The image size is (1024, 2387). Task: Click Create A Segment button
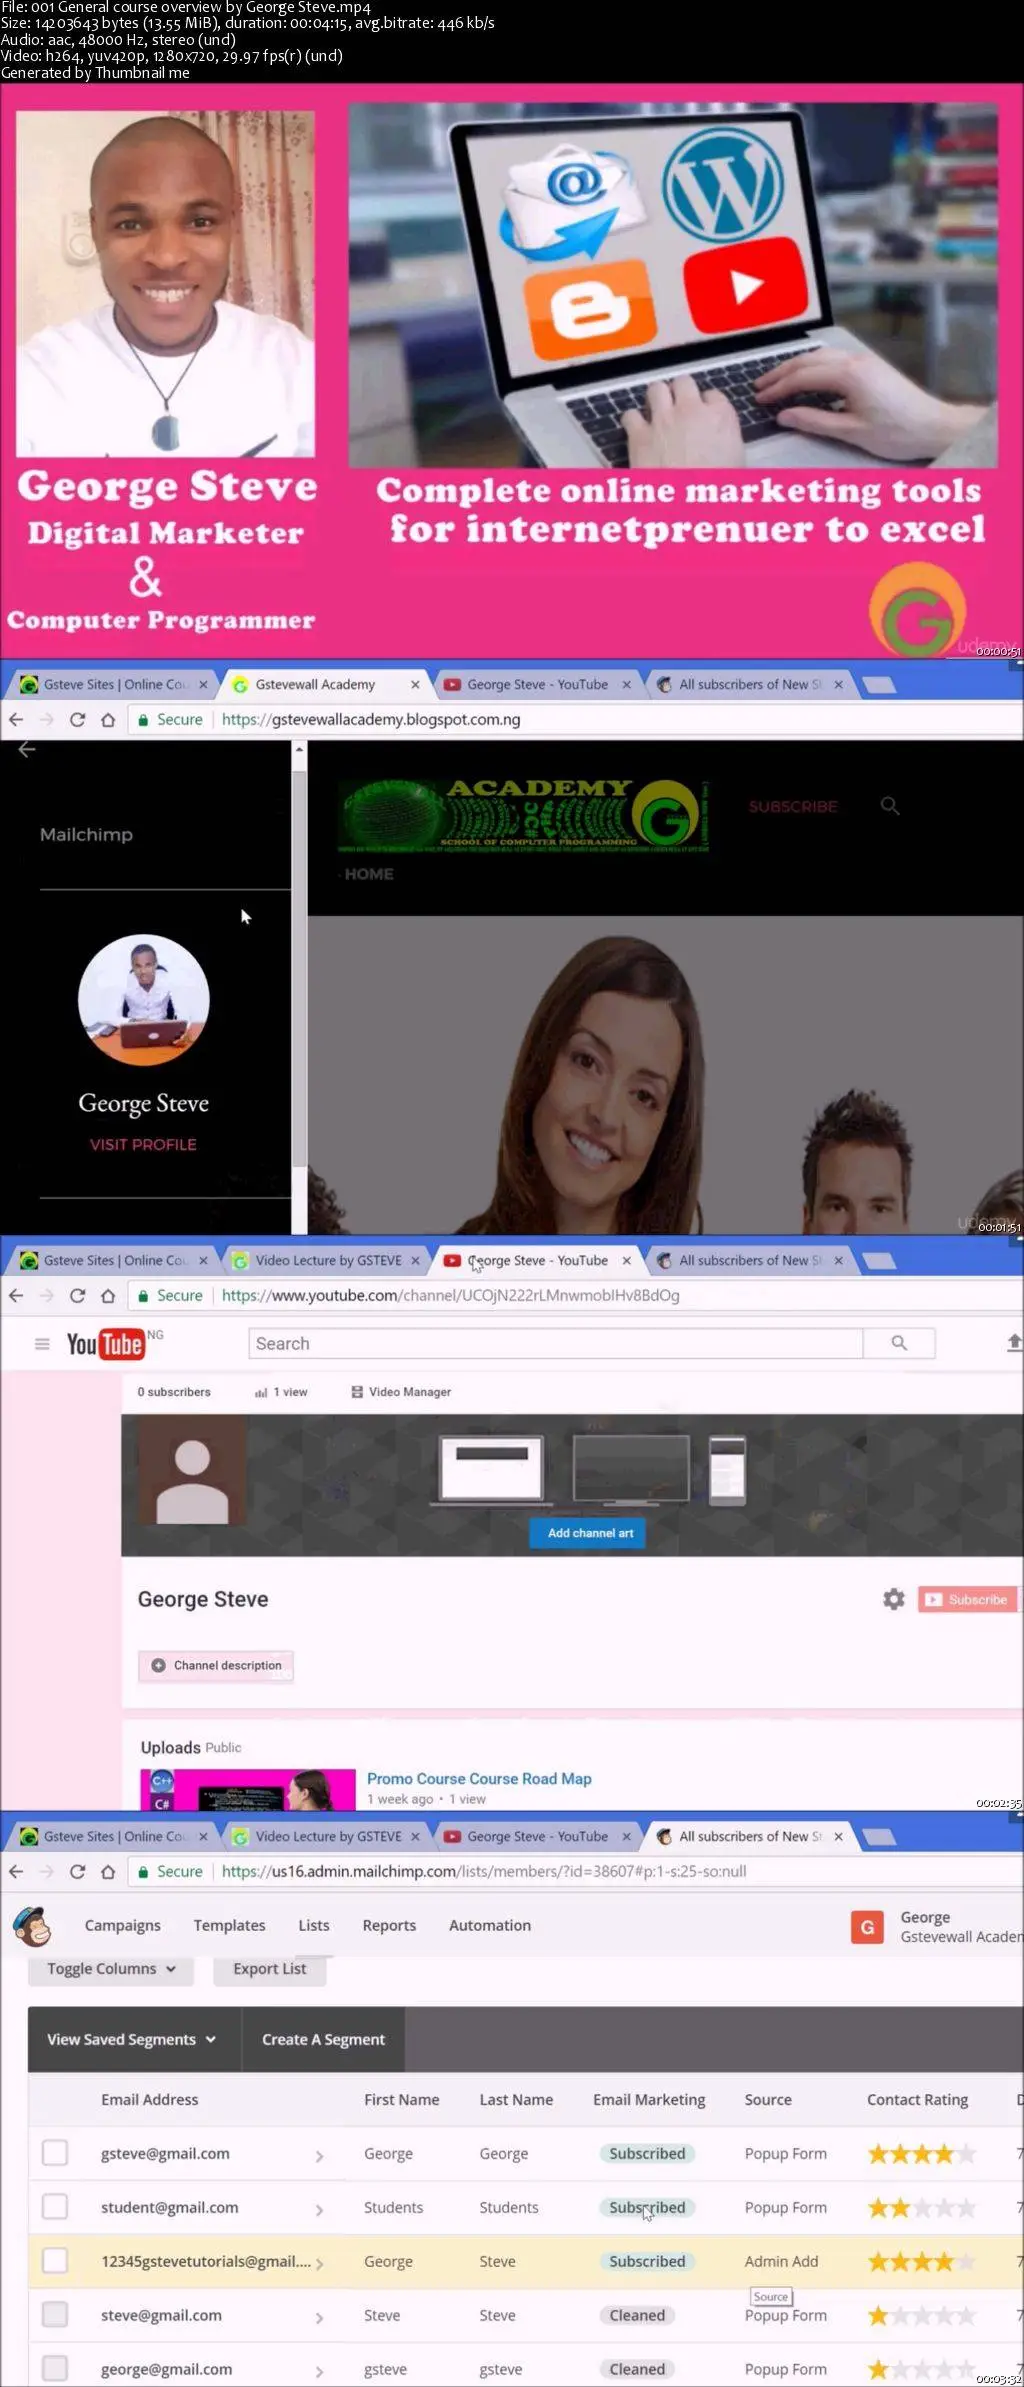323,2039
